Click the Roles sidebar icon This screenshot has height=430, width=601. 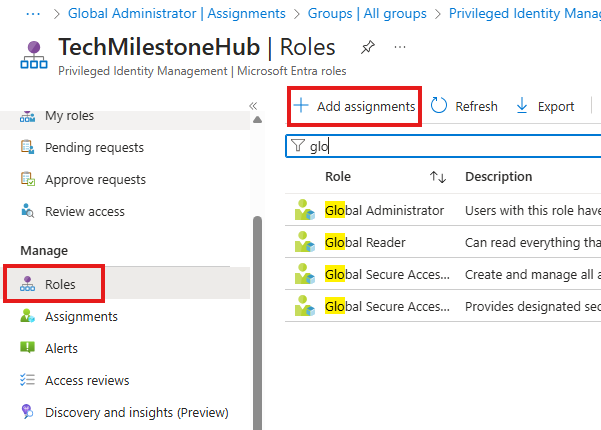coord(27,284)
